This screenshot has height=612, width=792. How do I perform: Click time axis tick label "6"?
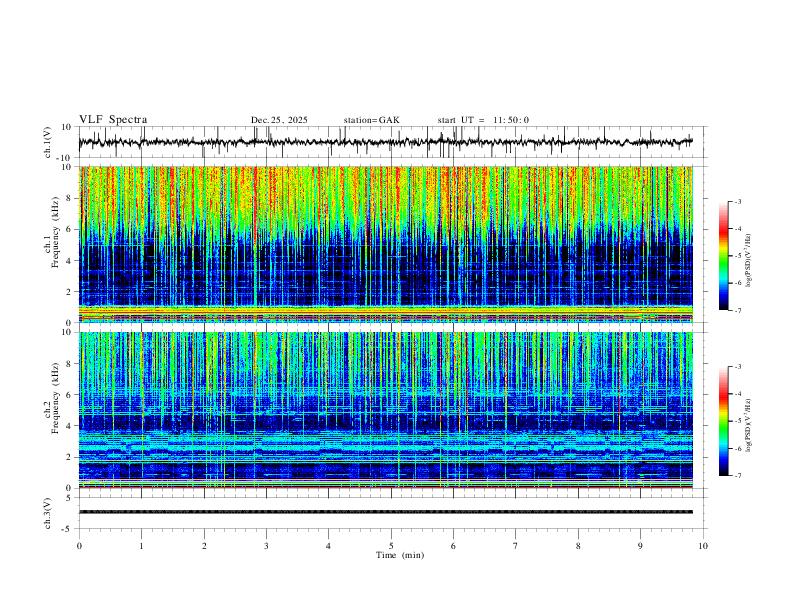(x=454, y=546)
